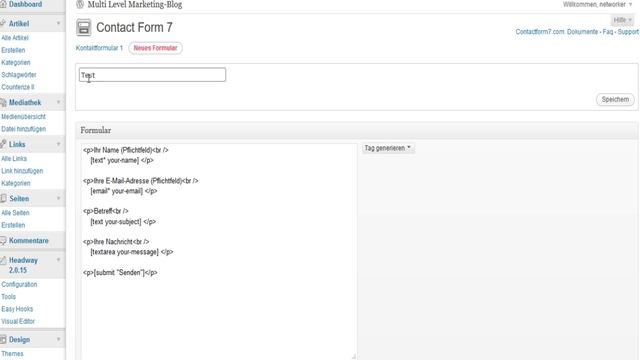The height and width of the screenshot is (360, 640).
Task: Open Headway Tools link
Action: [x=9, y=296]
